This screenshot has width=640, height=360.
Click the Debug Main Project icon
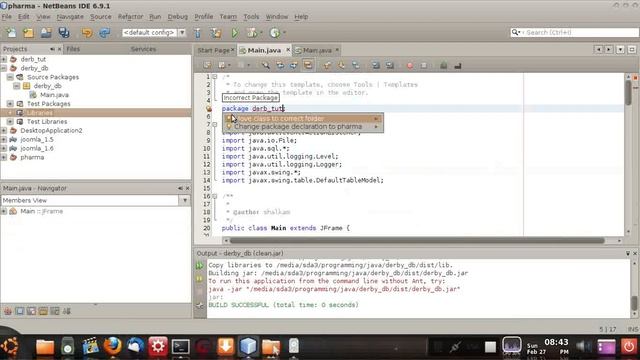click(x=252, y=33)
